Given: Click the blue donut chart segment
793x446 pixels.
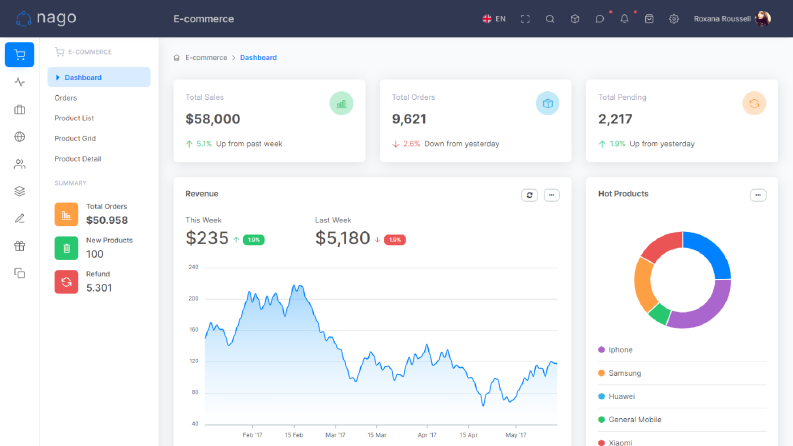Looking at the screenshot, I should click(x=710, y=251).
